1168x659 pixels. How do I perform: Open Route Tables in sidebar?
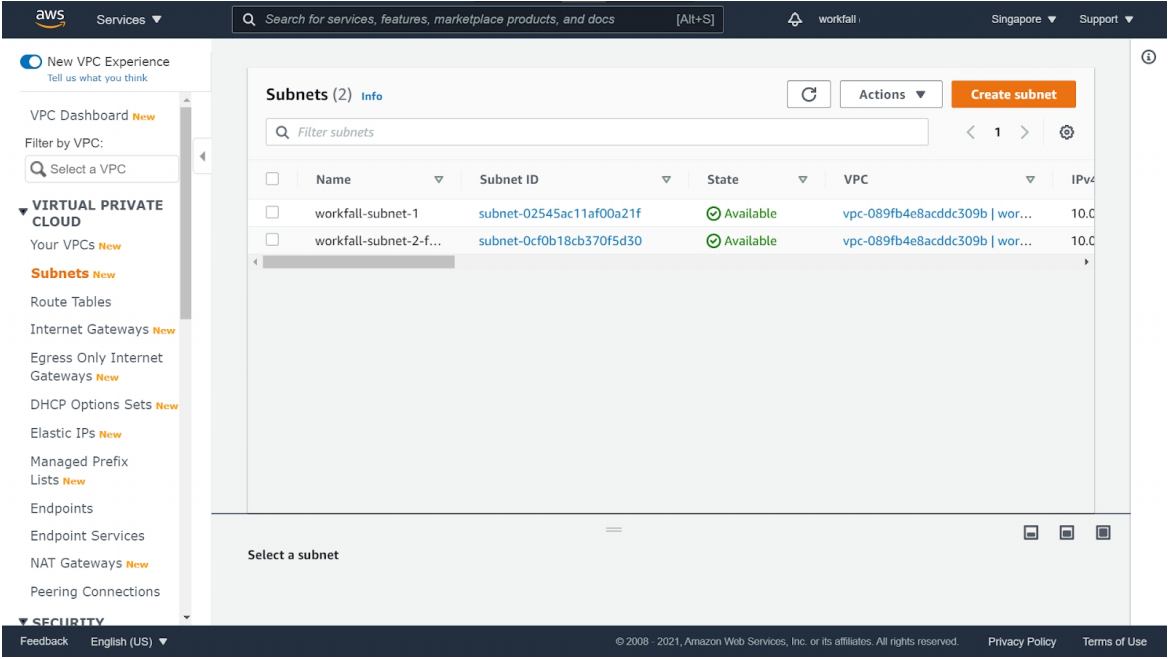(x=71, y=301)
